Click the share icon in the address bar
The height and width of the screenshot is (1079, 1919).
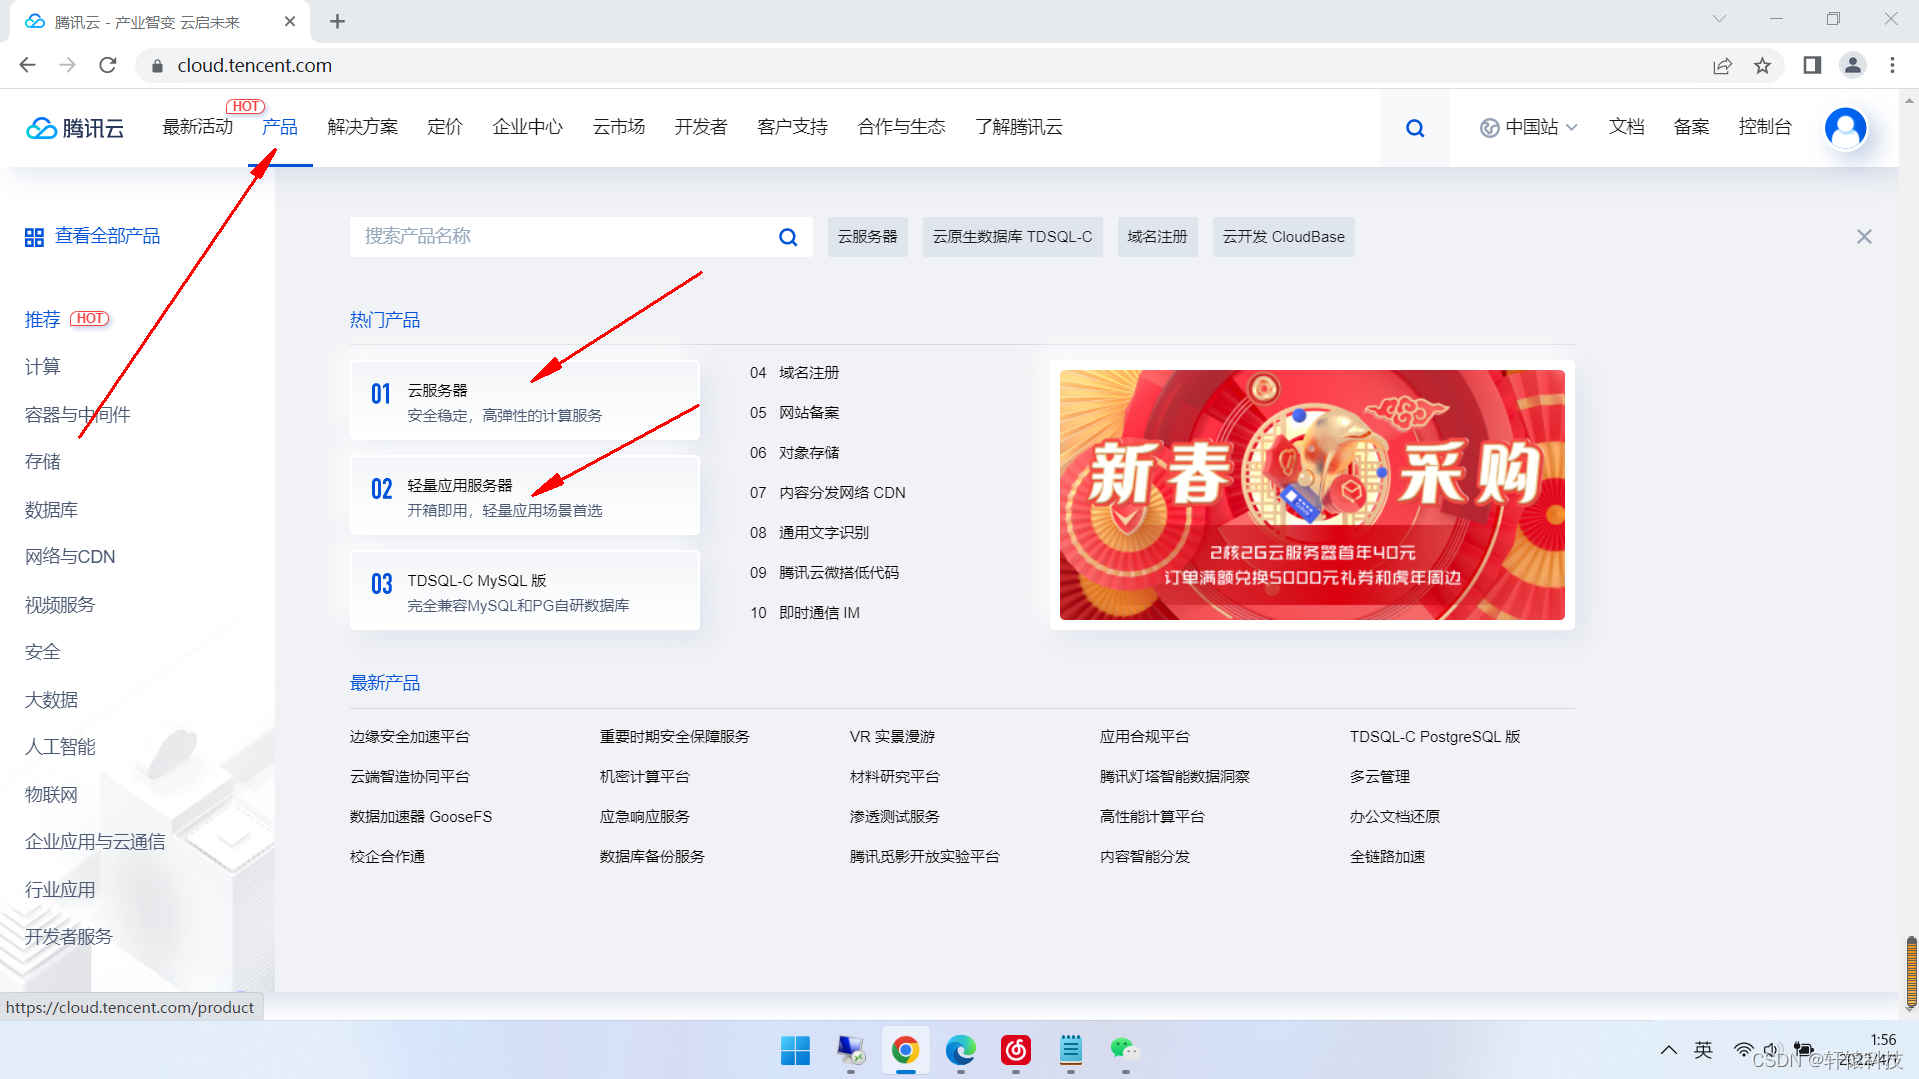[1722, 65]
